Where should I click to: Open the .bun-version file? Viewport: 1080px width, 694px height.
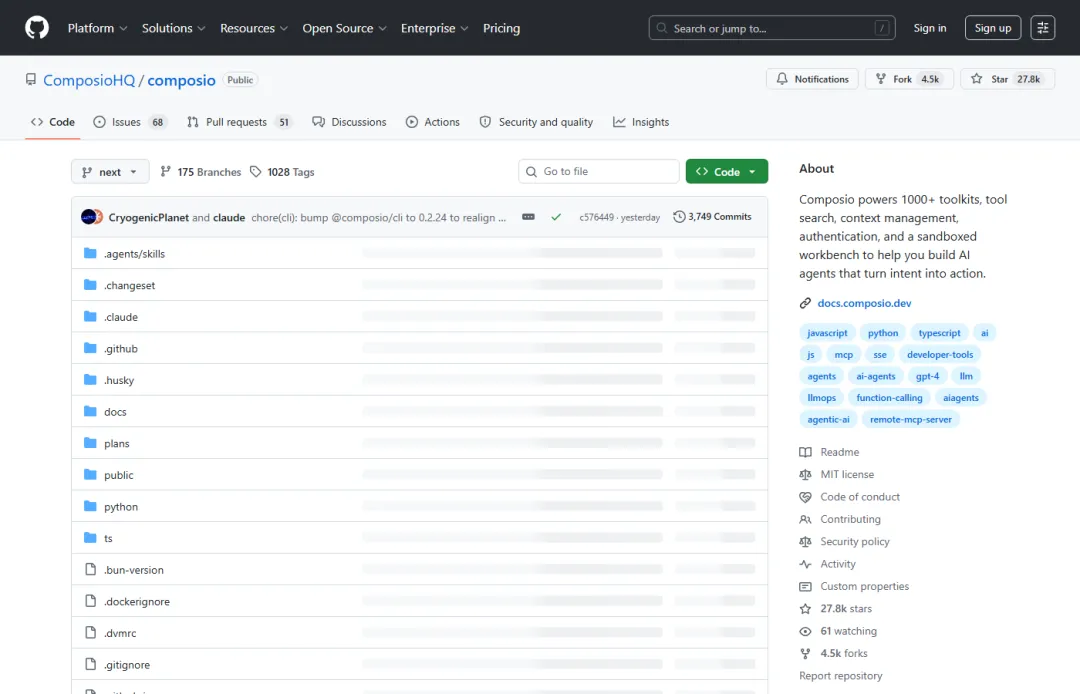134,571
